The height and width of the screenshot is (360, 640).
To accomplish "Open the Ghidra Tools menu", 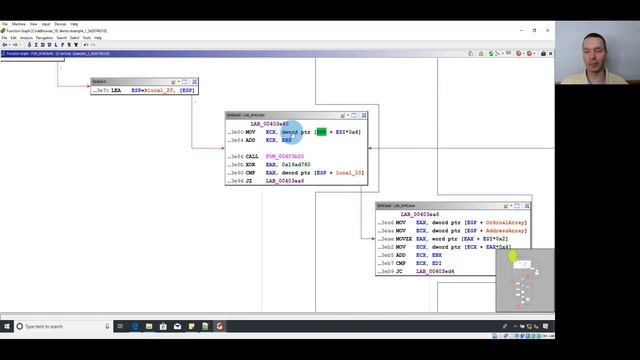I will [87, 38].
